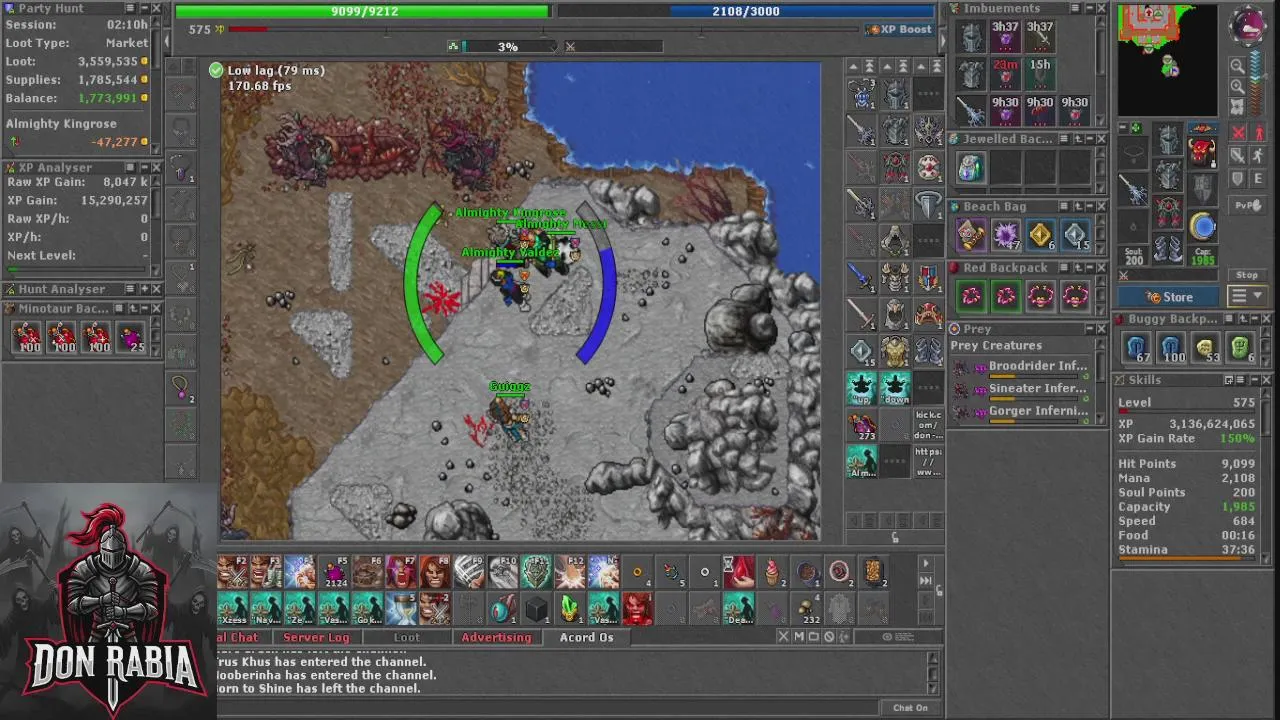
Task: Use the ice cream cone hotkey item
Action: click(x=772, y=572)
